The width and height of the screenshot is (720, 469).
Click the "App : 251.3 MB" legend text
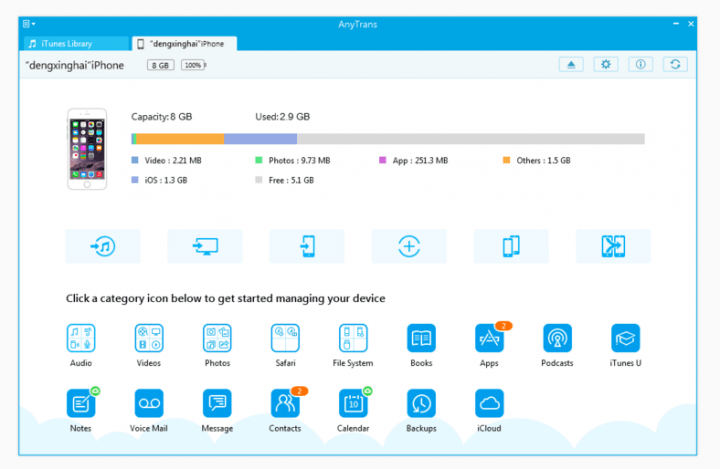point(420,160)
